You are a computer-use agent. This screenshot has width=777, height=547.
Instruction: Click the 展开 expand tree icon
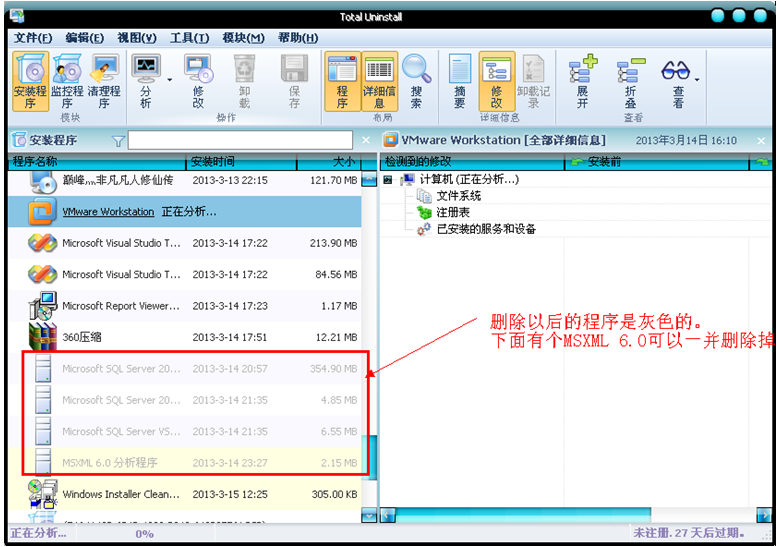click(583, 81)
